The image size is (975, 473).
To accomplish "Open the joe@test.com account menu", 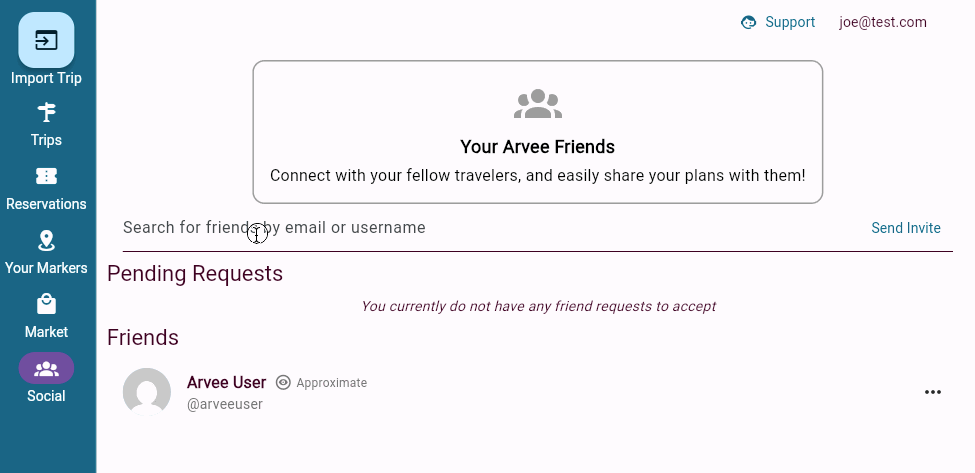I will click(883, 22).
